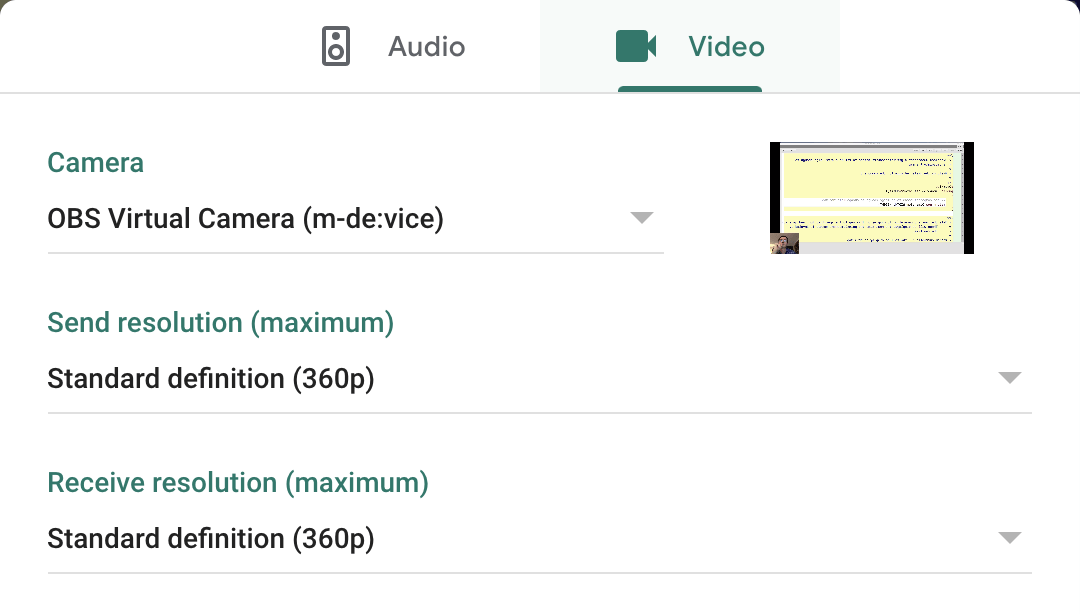Image resolution: width=1080 pixels, height=614 pixels.
Task: Click the video camera icon
Action: [636, 46]
